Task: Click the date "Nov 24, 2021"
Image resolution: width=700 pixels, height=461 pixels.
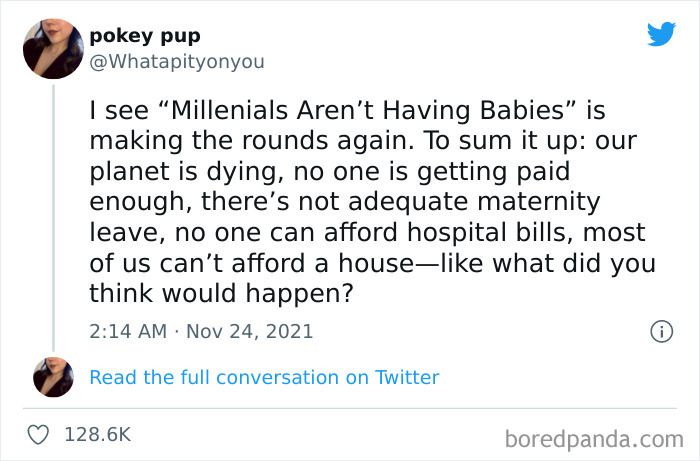Action: coord(249,331)
